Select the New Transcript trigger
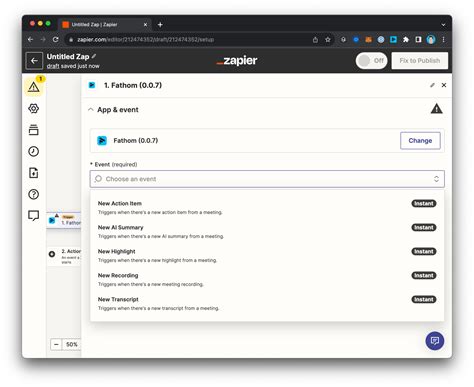 coord(267,303)
